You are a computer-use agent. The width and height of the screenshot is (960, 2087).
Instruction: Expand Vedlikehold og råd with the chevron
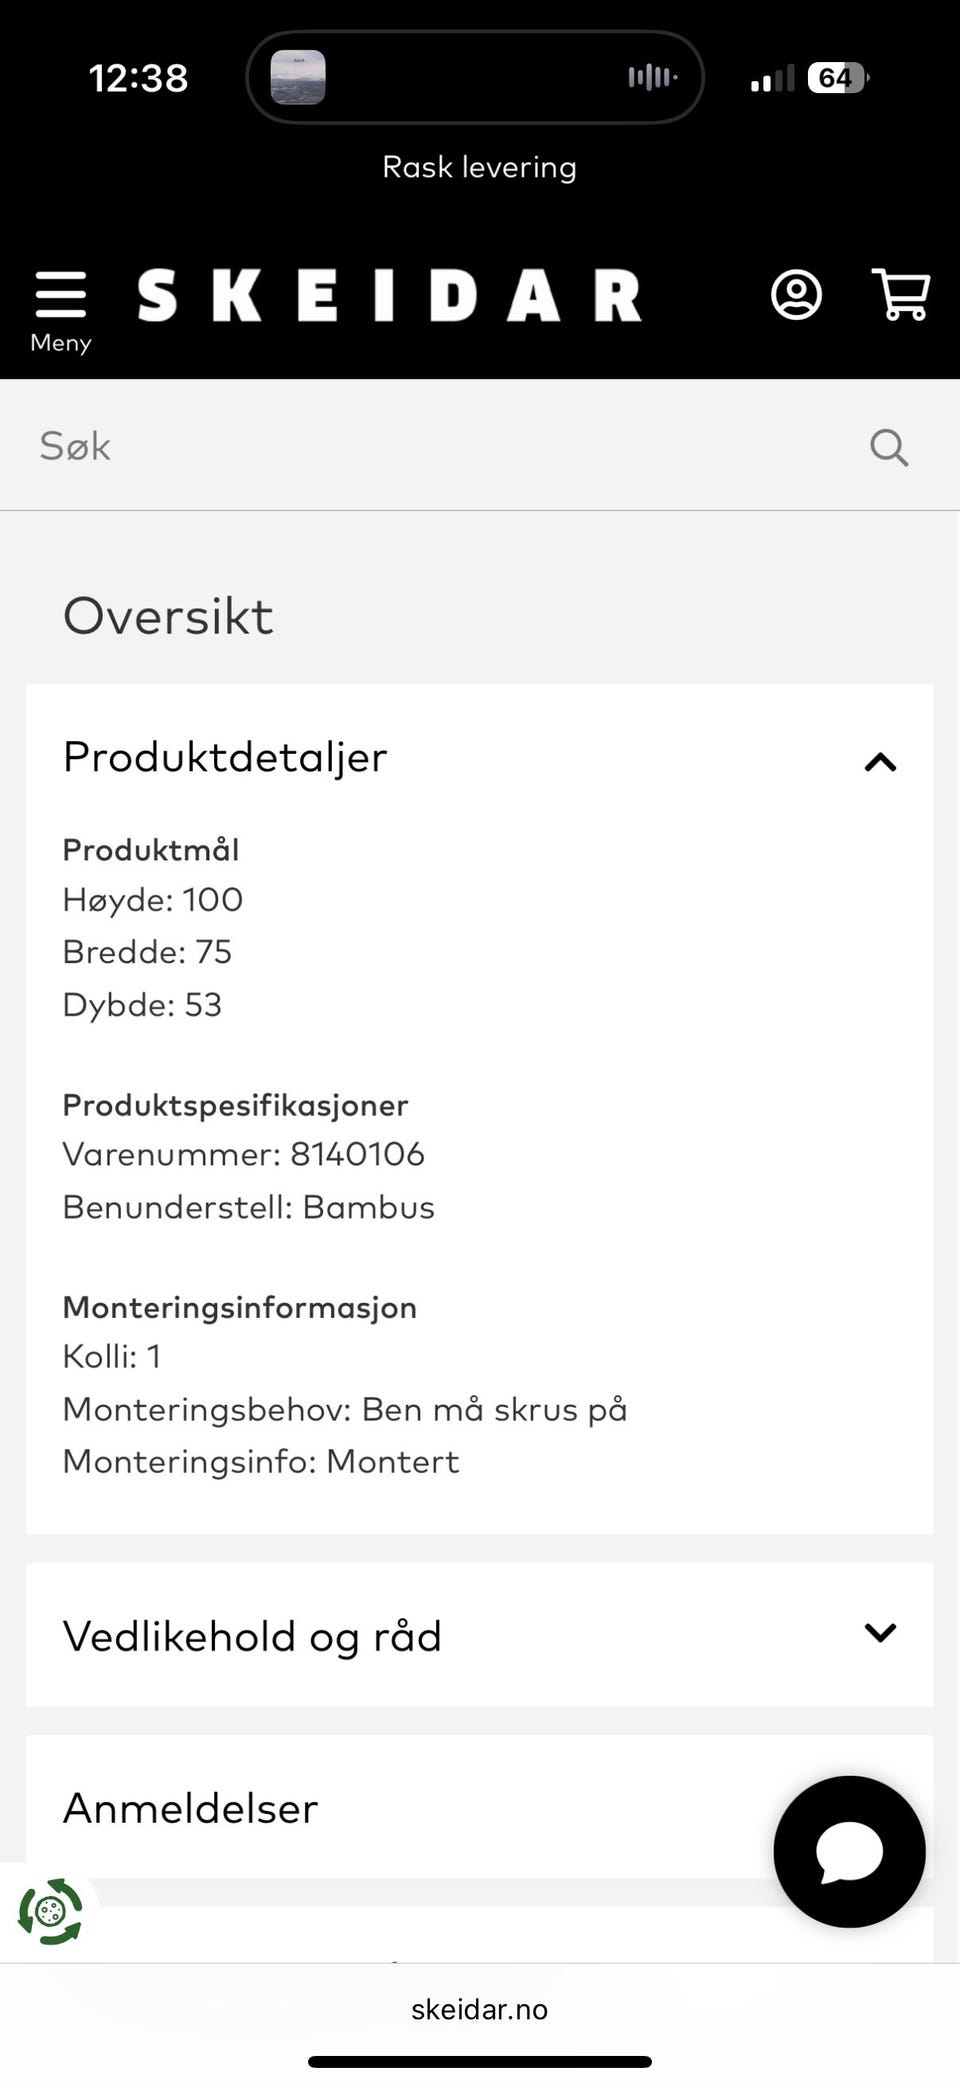point(880,1633)
